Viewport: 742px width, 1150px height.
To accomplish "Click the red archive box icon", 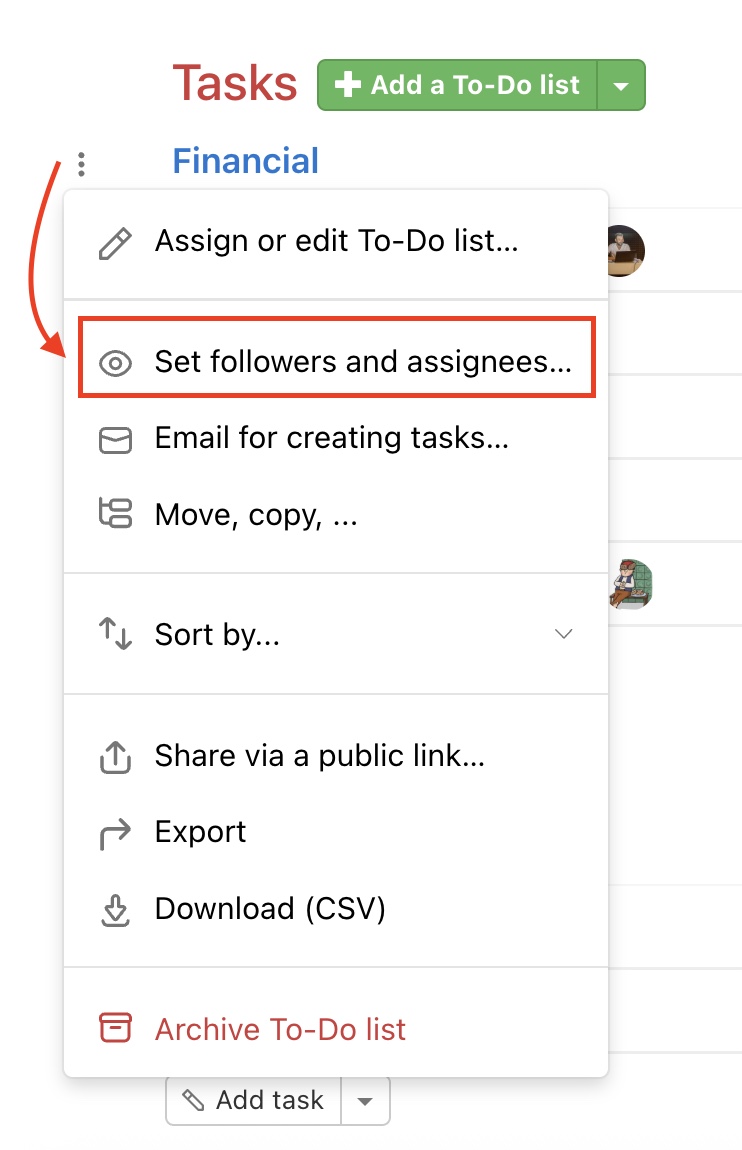I will point(115,1027).
